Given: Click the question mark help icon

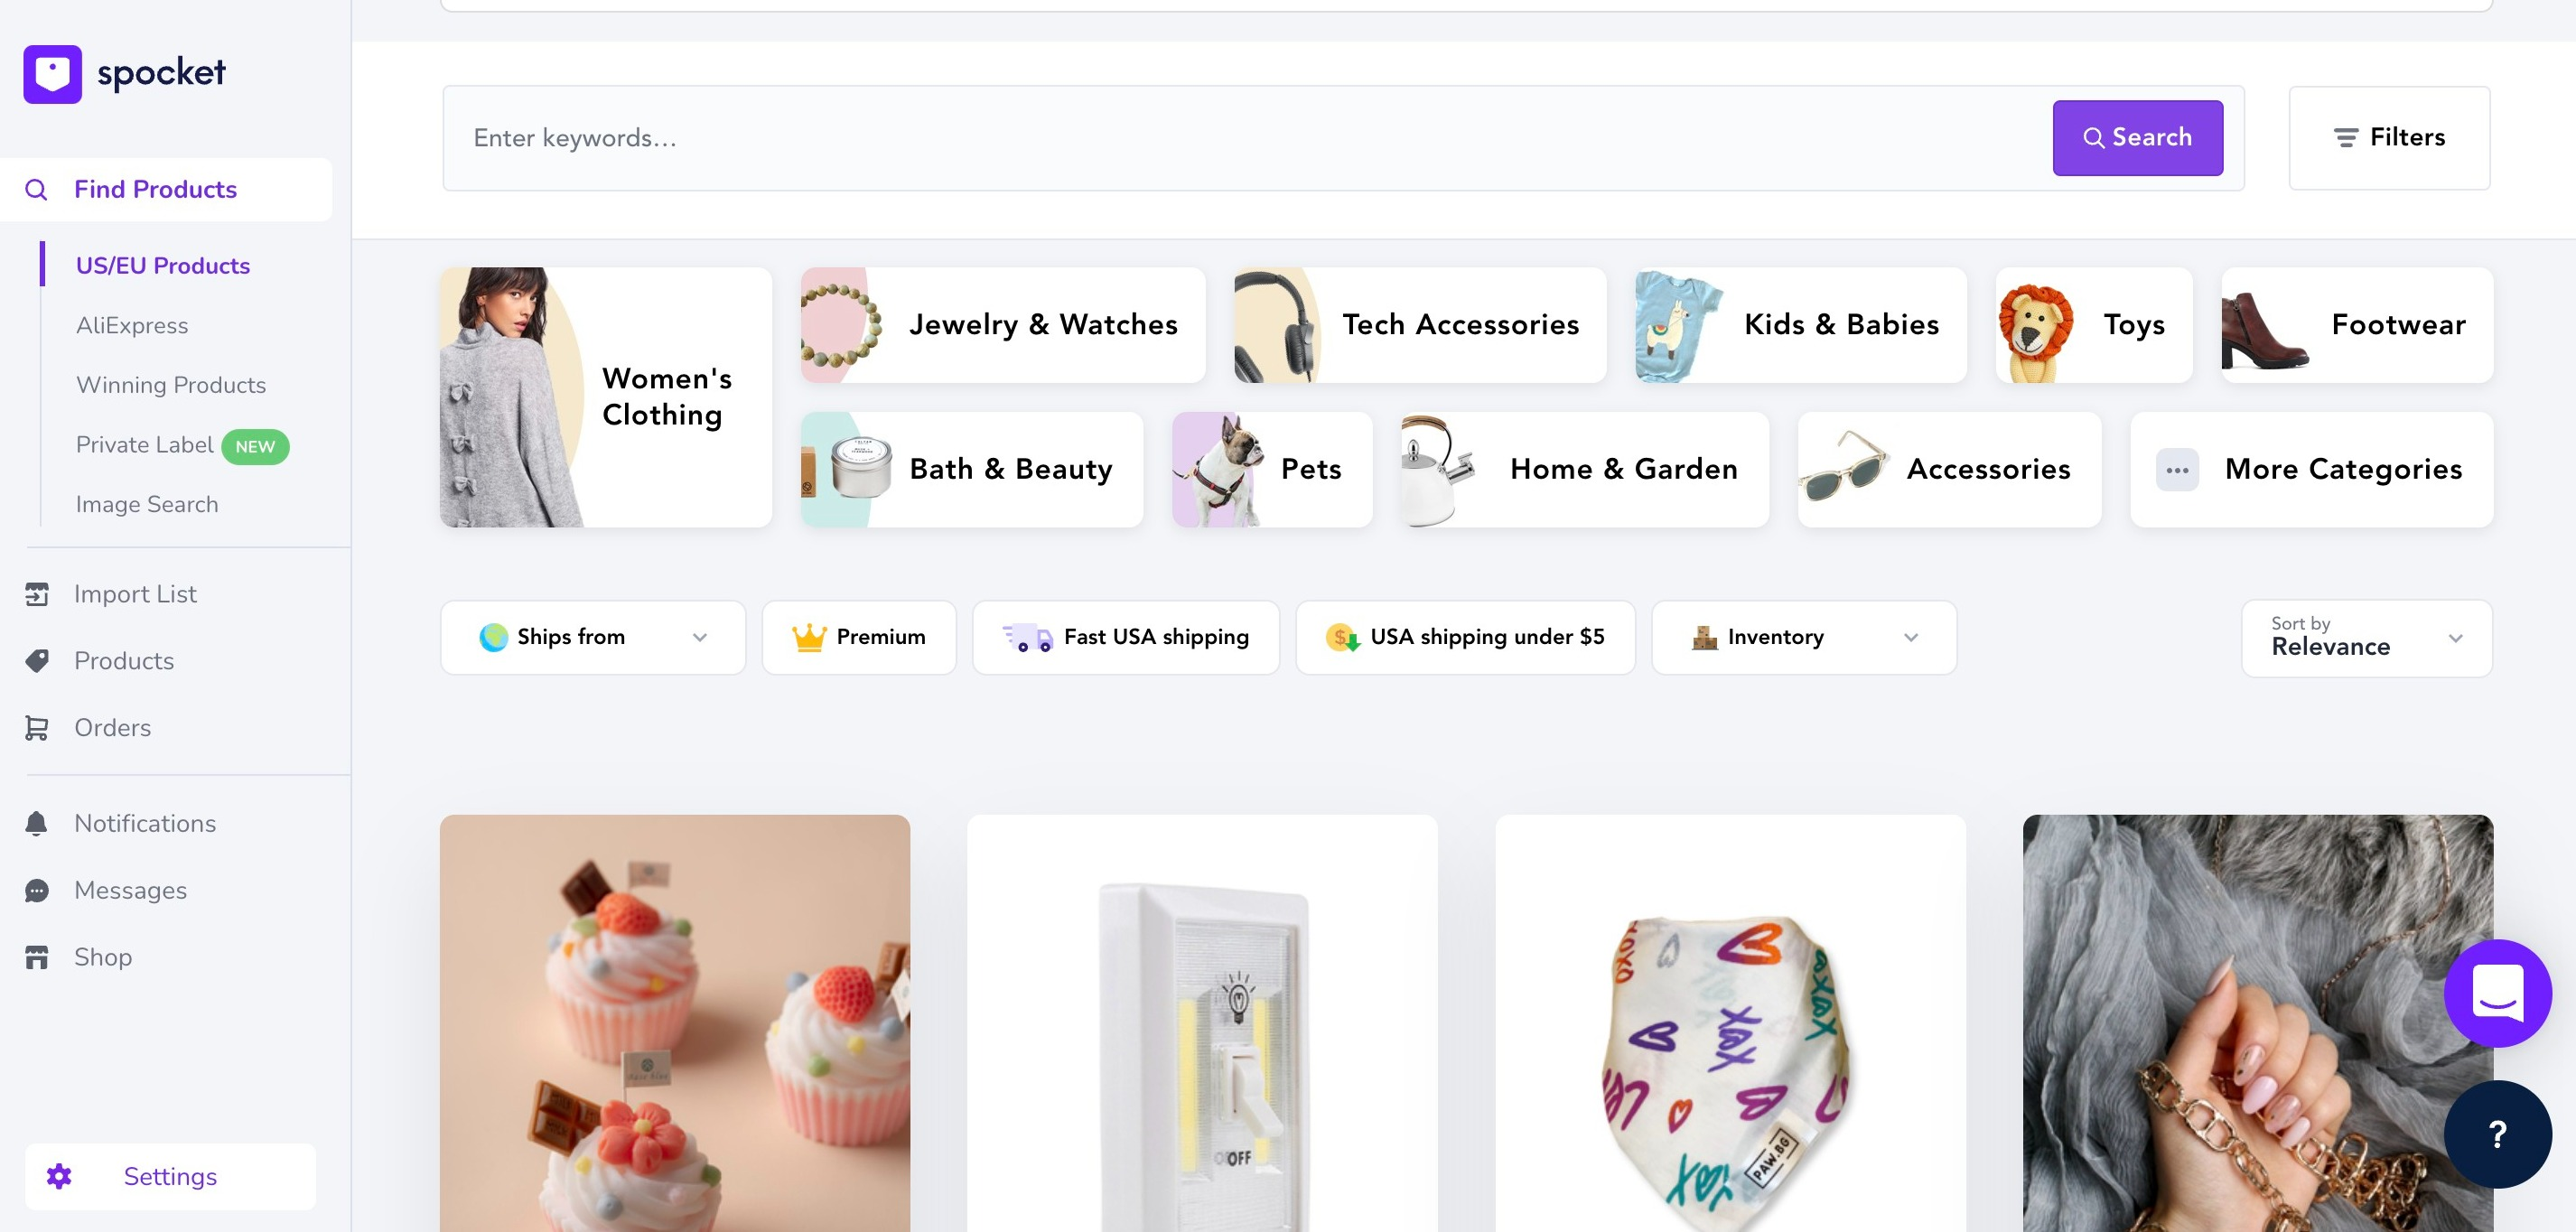Looking at the screenshot, I should click(x=2497, y=1134).
